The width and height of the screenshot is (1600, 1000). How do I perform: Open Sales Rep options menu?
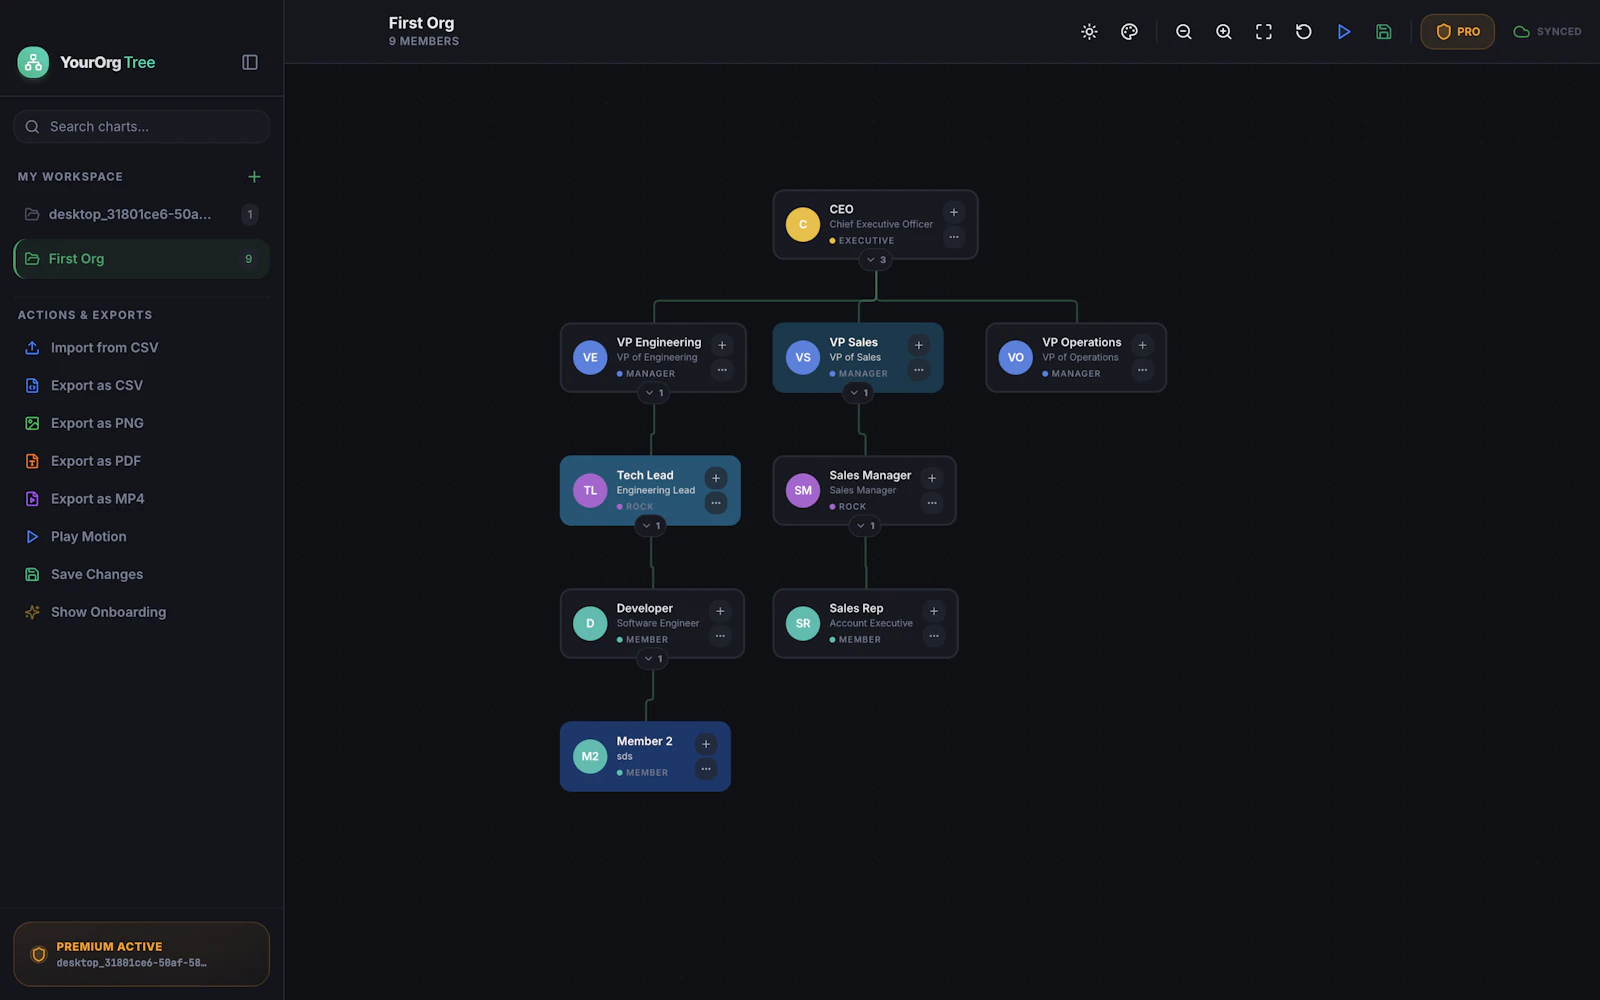click(x=934, y=636)
